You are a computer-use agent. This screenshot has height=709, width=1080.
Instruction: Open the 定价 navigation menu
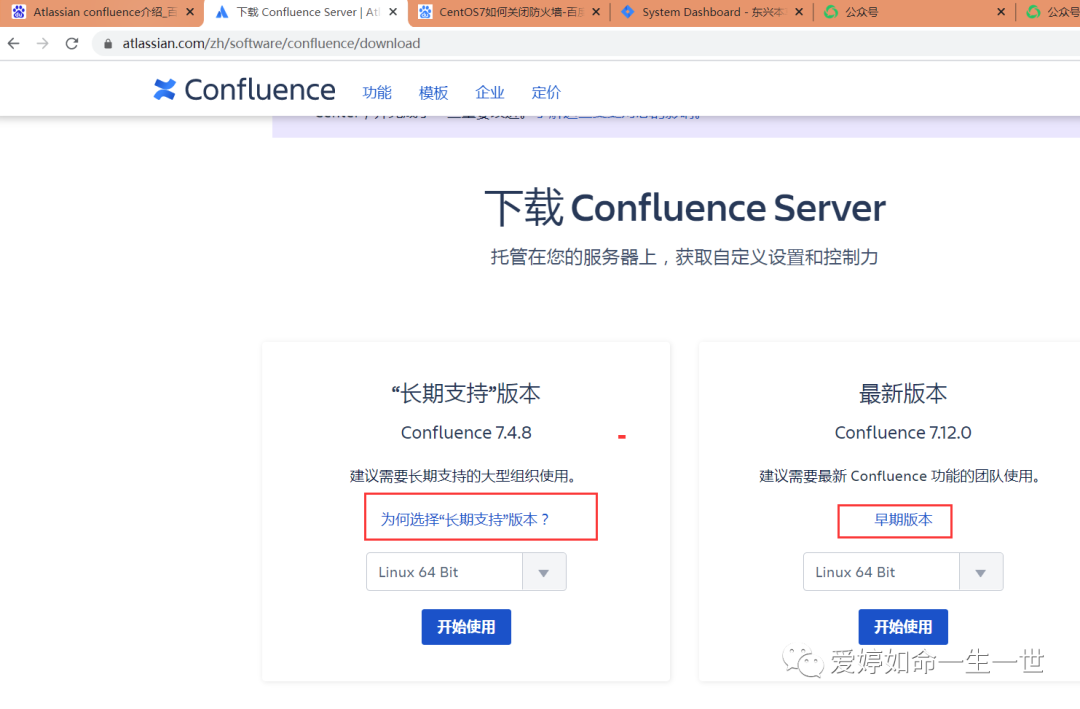[546, 92]
